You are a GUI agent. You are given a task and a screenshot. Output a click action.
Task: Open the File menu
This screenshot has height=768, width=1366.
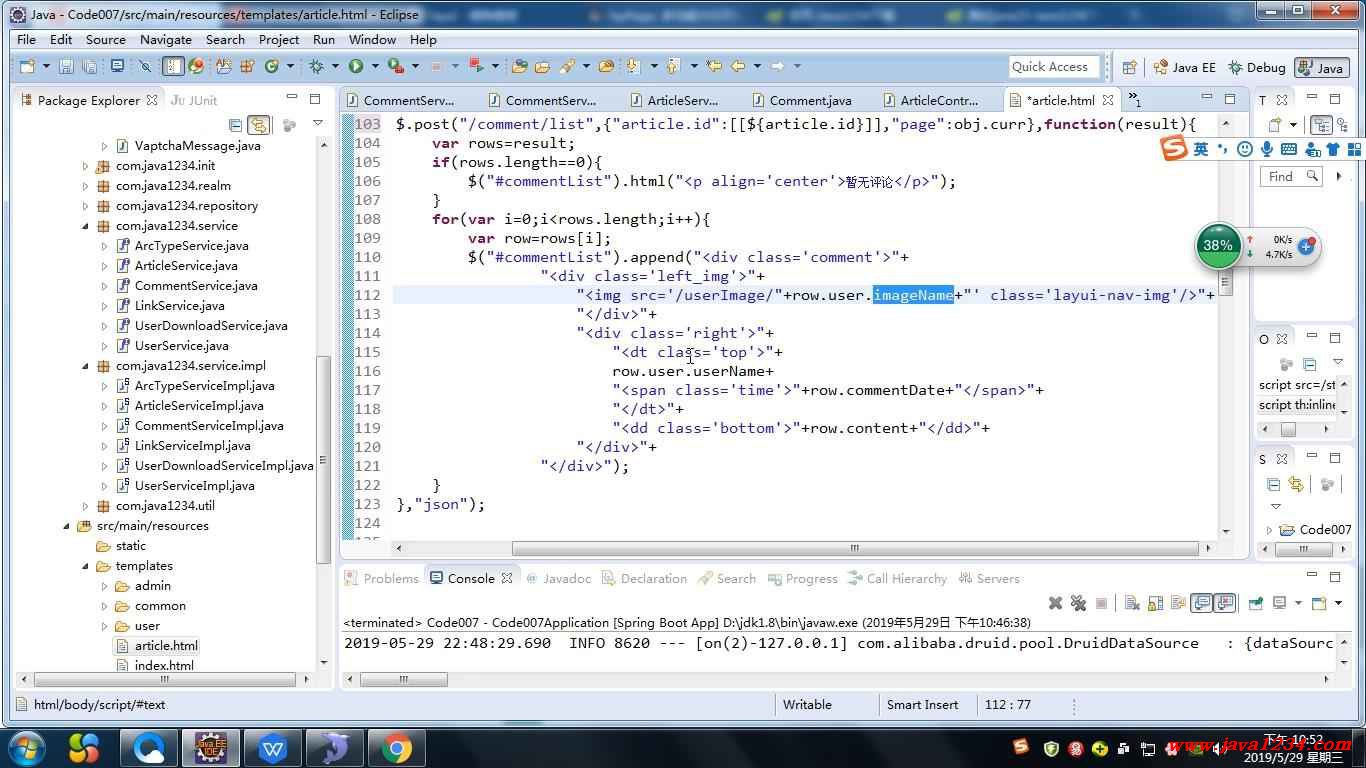[26, 39]
